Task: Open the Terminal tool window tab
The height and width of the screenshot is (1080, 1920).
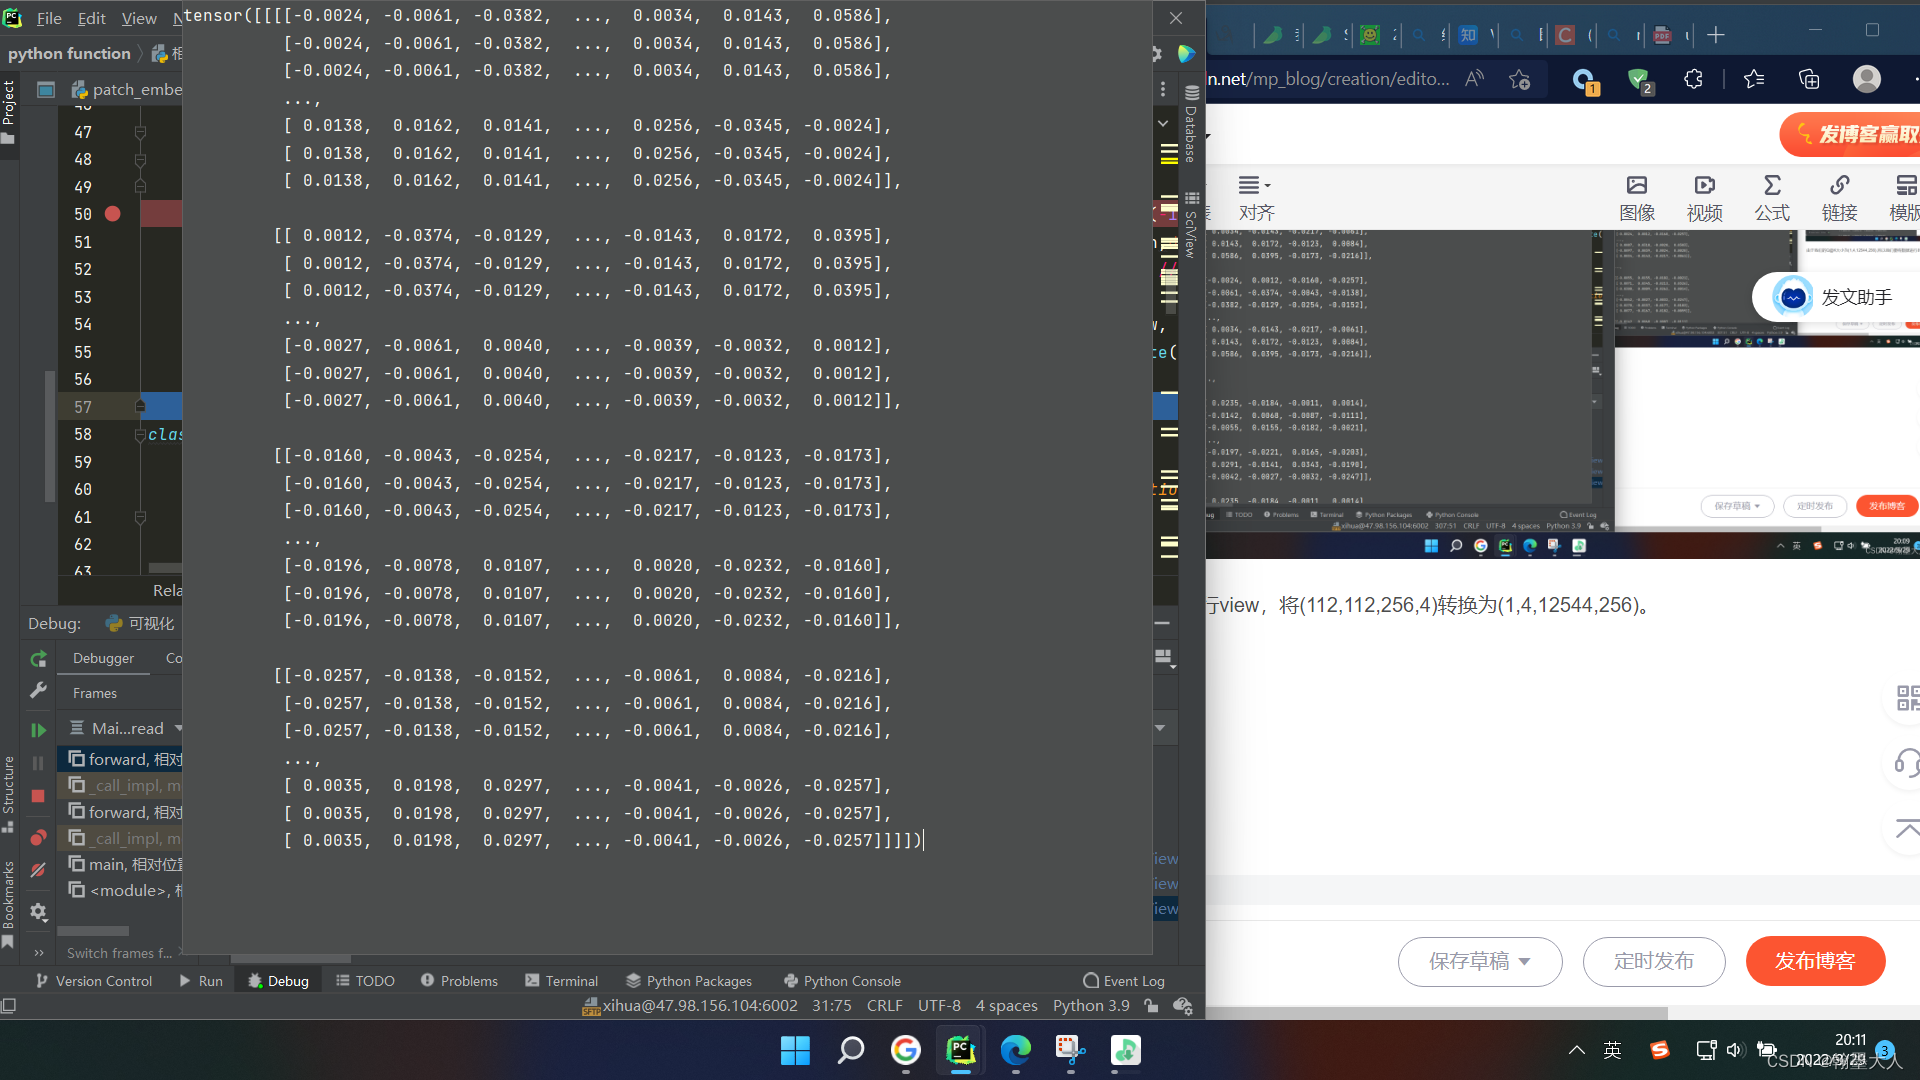Action: pyautogui.click(x=561, y=981)
